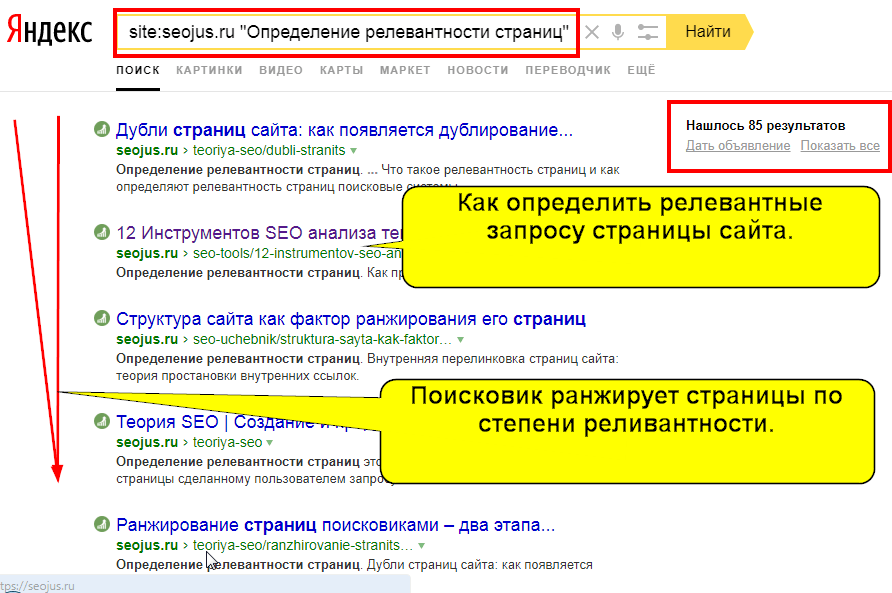This screenshot has width=892, height=593.
Task: Open advanced search settings sliders icon
Action: tap(647, 32)
